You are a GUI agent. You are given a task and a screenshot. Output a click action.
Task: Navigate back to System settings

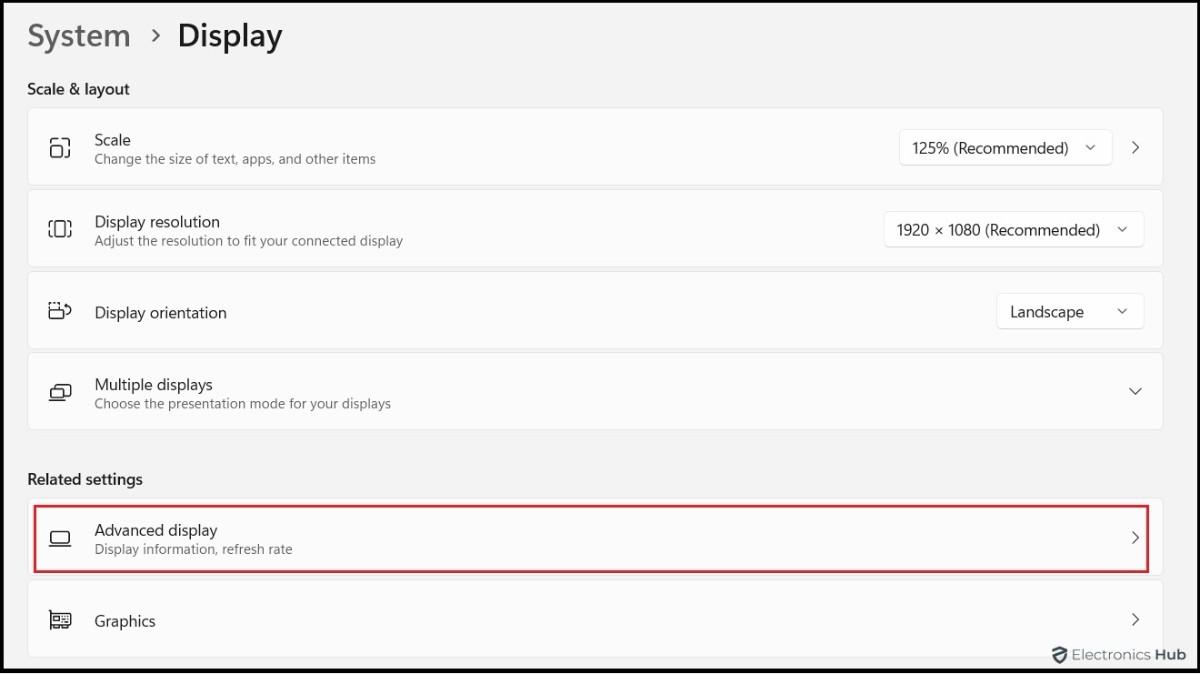click(x=79, y=35)
